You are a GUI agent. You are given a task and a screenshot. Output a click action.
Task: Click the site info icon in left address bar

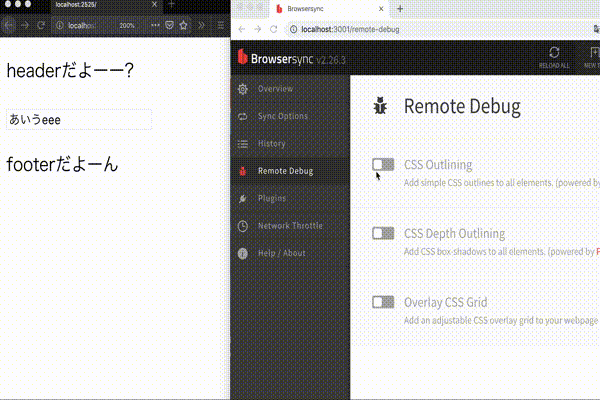coord(60,26)
